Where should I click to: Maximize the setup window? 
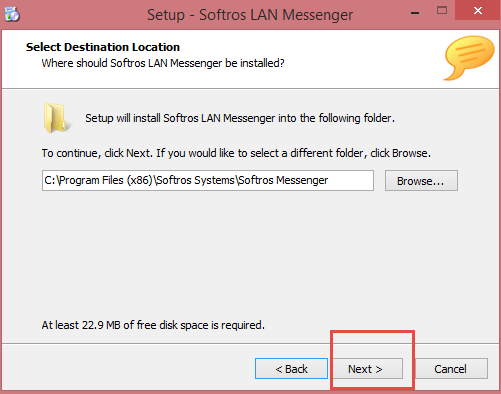(442, 11)
